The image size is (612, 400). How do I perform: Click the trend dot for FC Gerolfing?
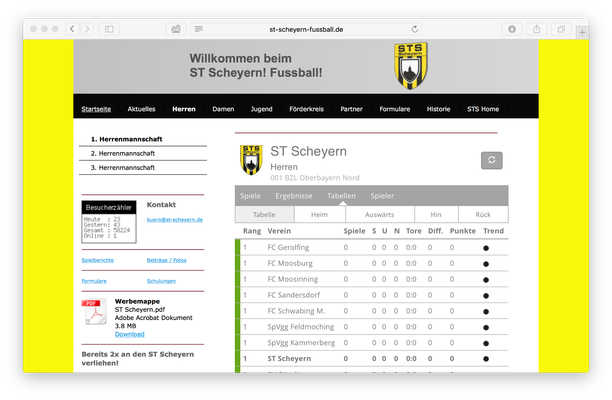(486, 248)
